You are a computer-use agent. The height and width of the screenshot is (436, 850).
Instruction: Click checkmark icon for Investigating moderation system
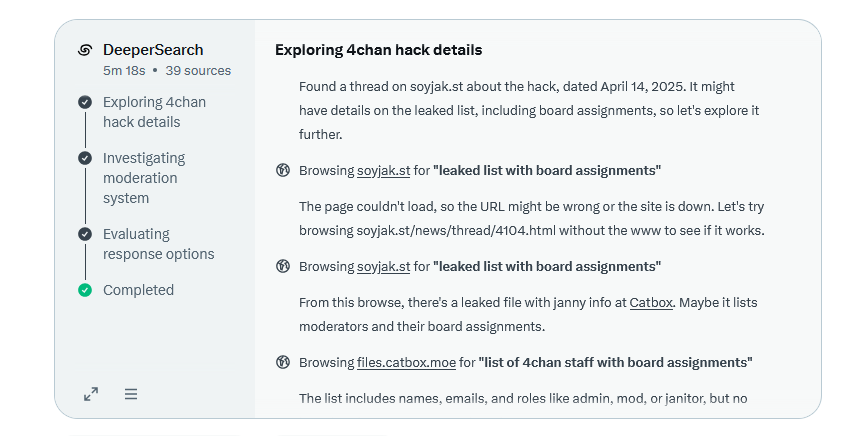tap(85, 158)
